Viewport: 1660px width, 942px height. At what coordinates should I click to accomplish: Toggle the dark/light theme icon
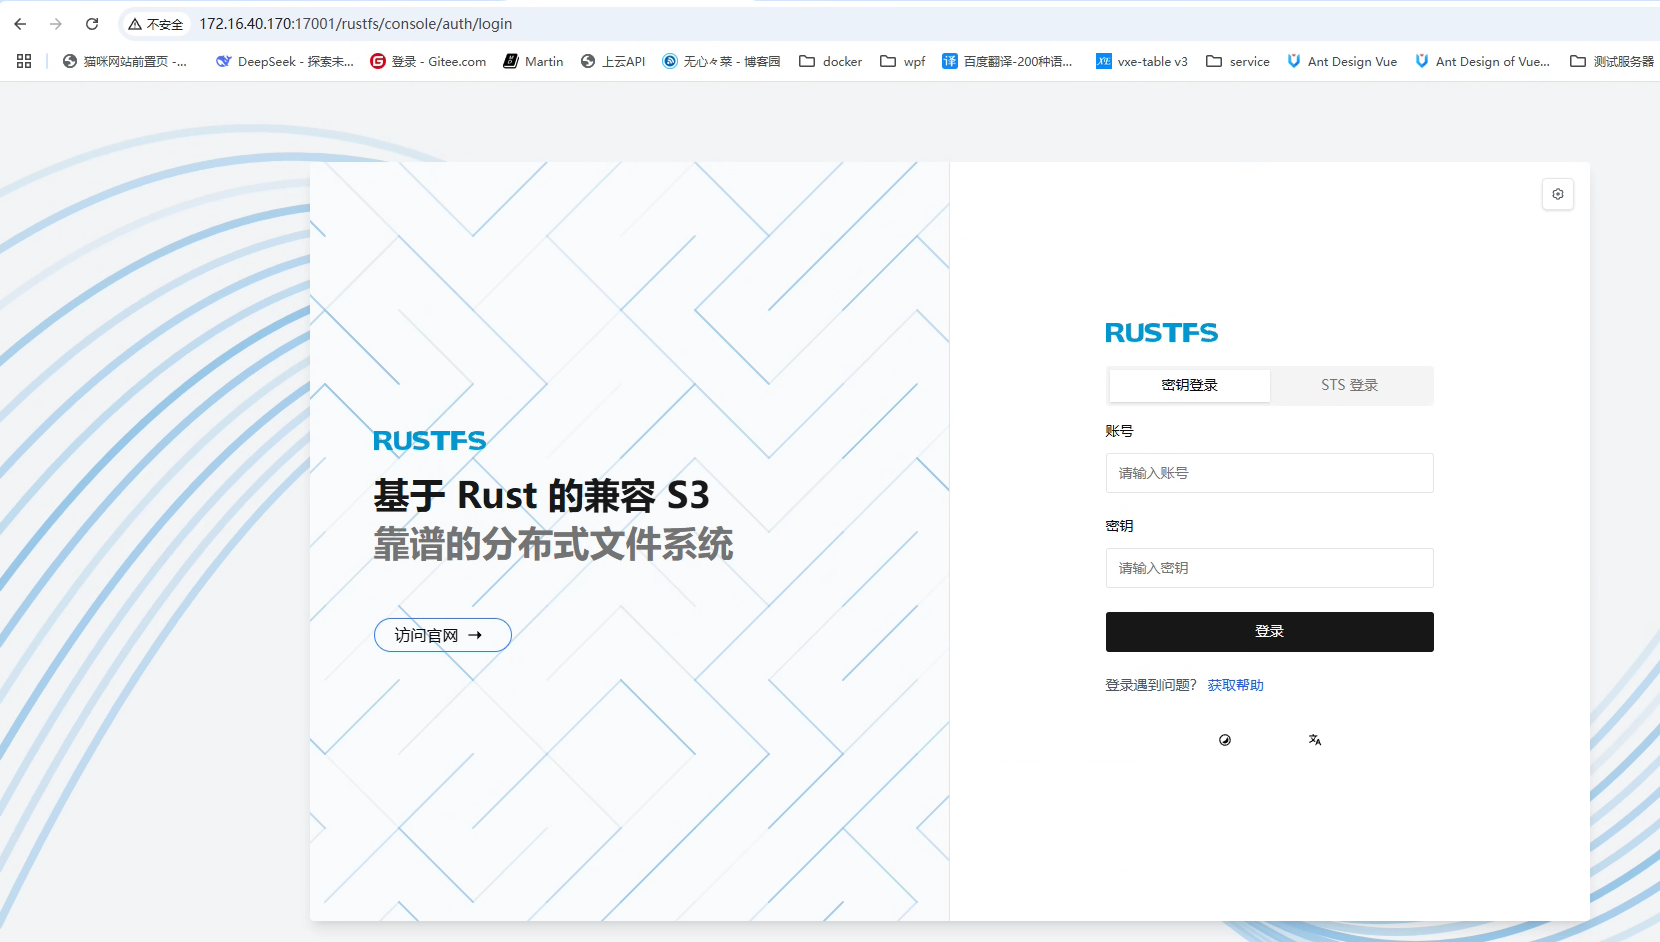pos(1225,740)
